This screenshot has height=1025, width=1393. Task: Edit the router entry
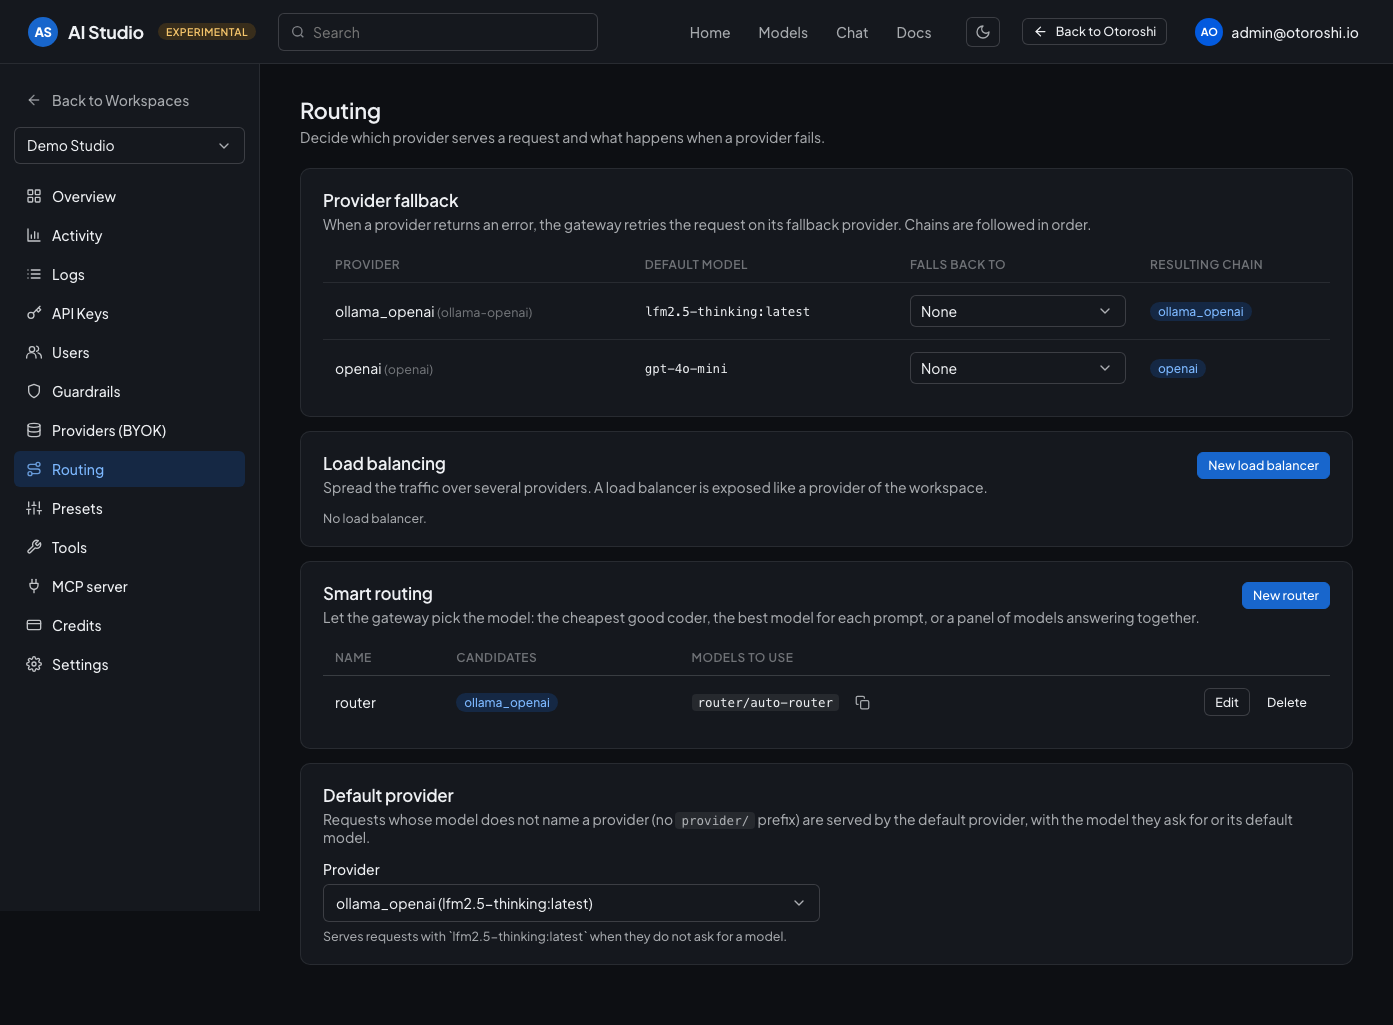(1226, 702)
